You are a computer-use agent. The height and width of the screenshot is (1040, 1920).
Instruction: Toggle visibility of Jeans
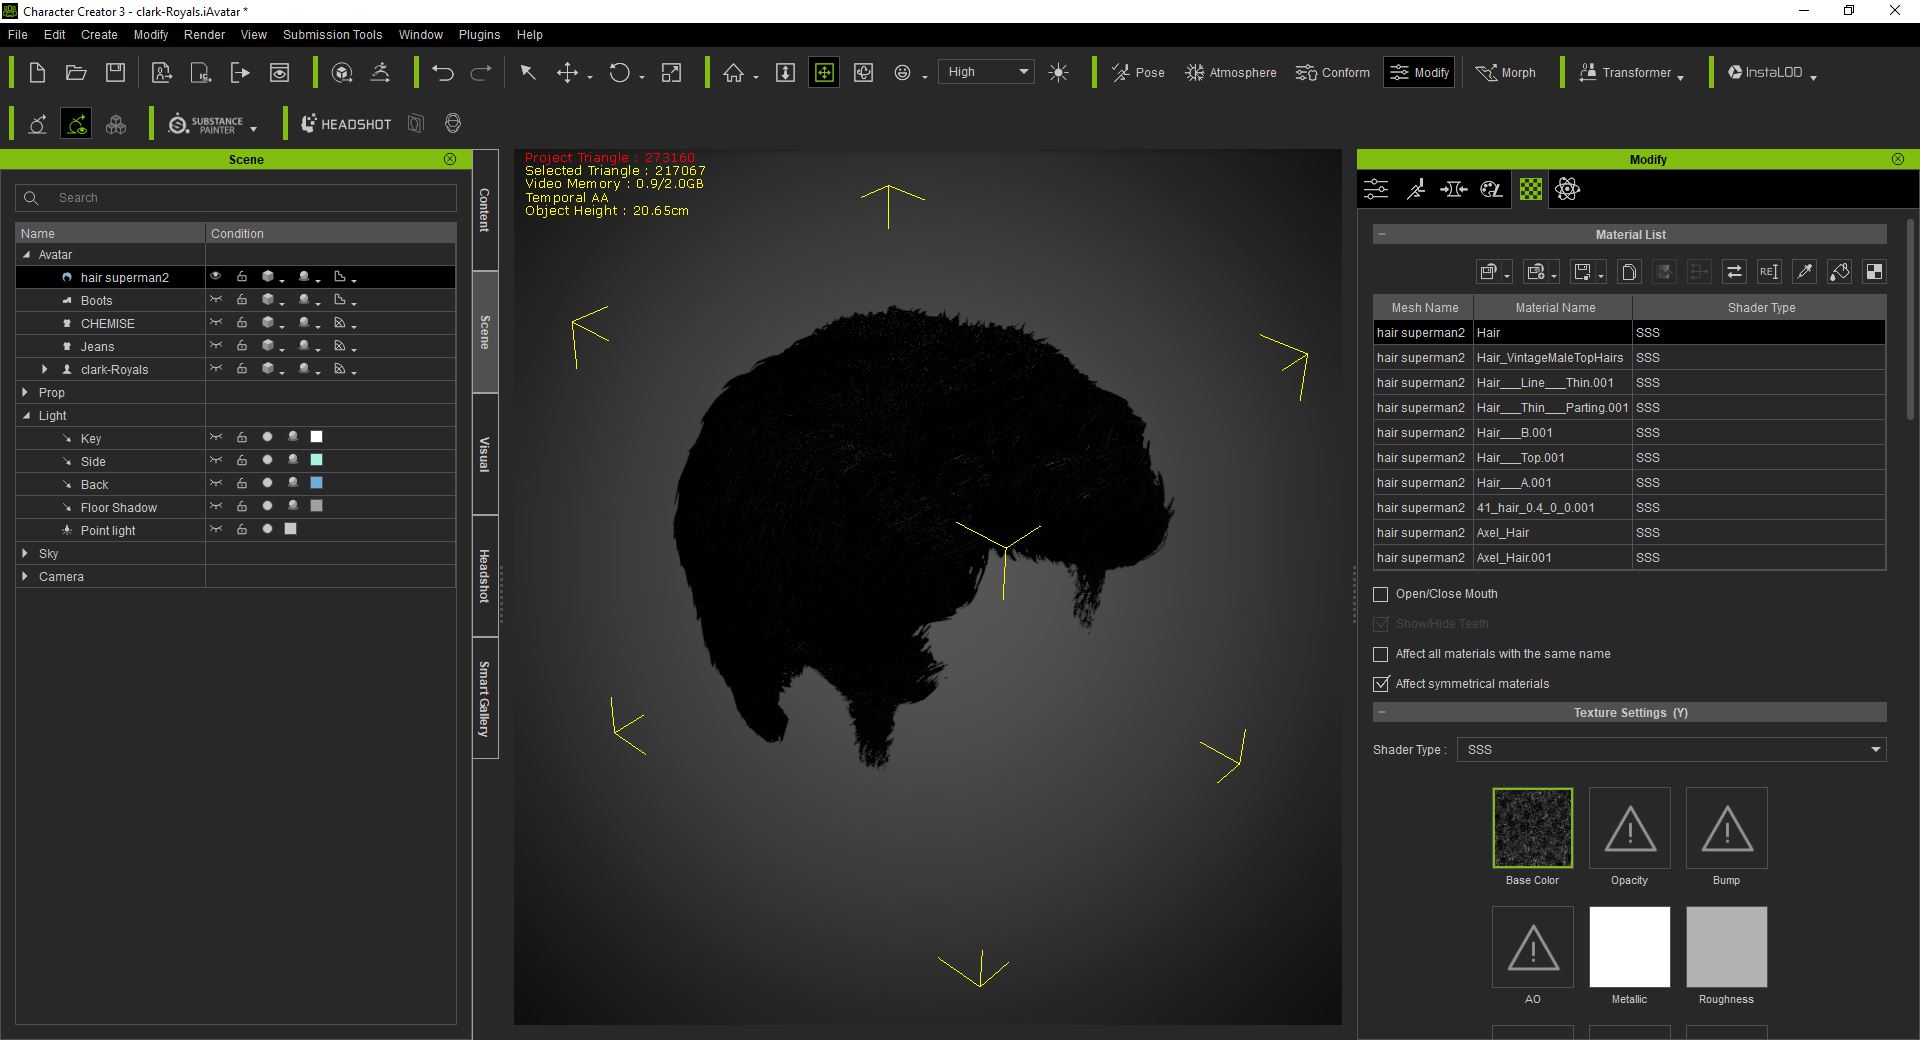click(215, 346)
